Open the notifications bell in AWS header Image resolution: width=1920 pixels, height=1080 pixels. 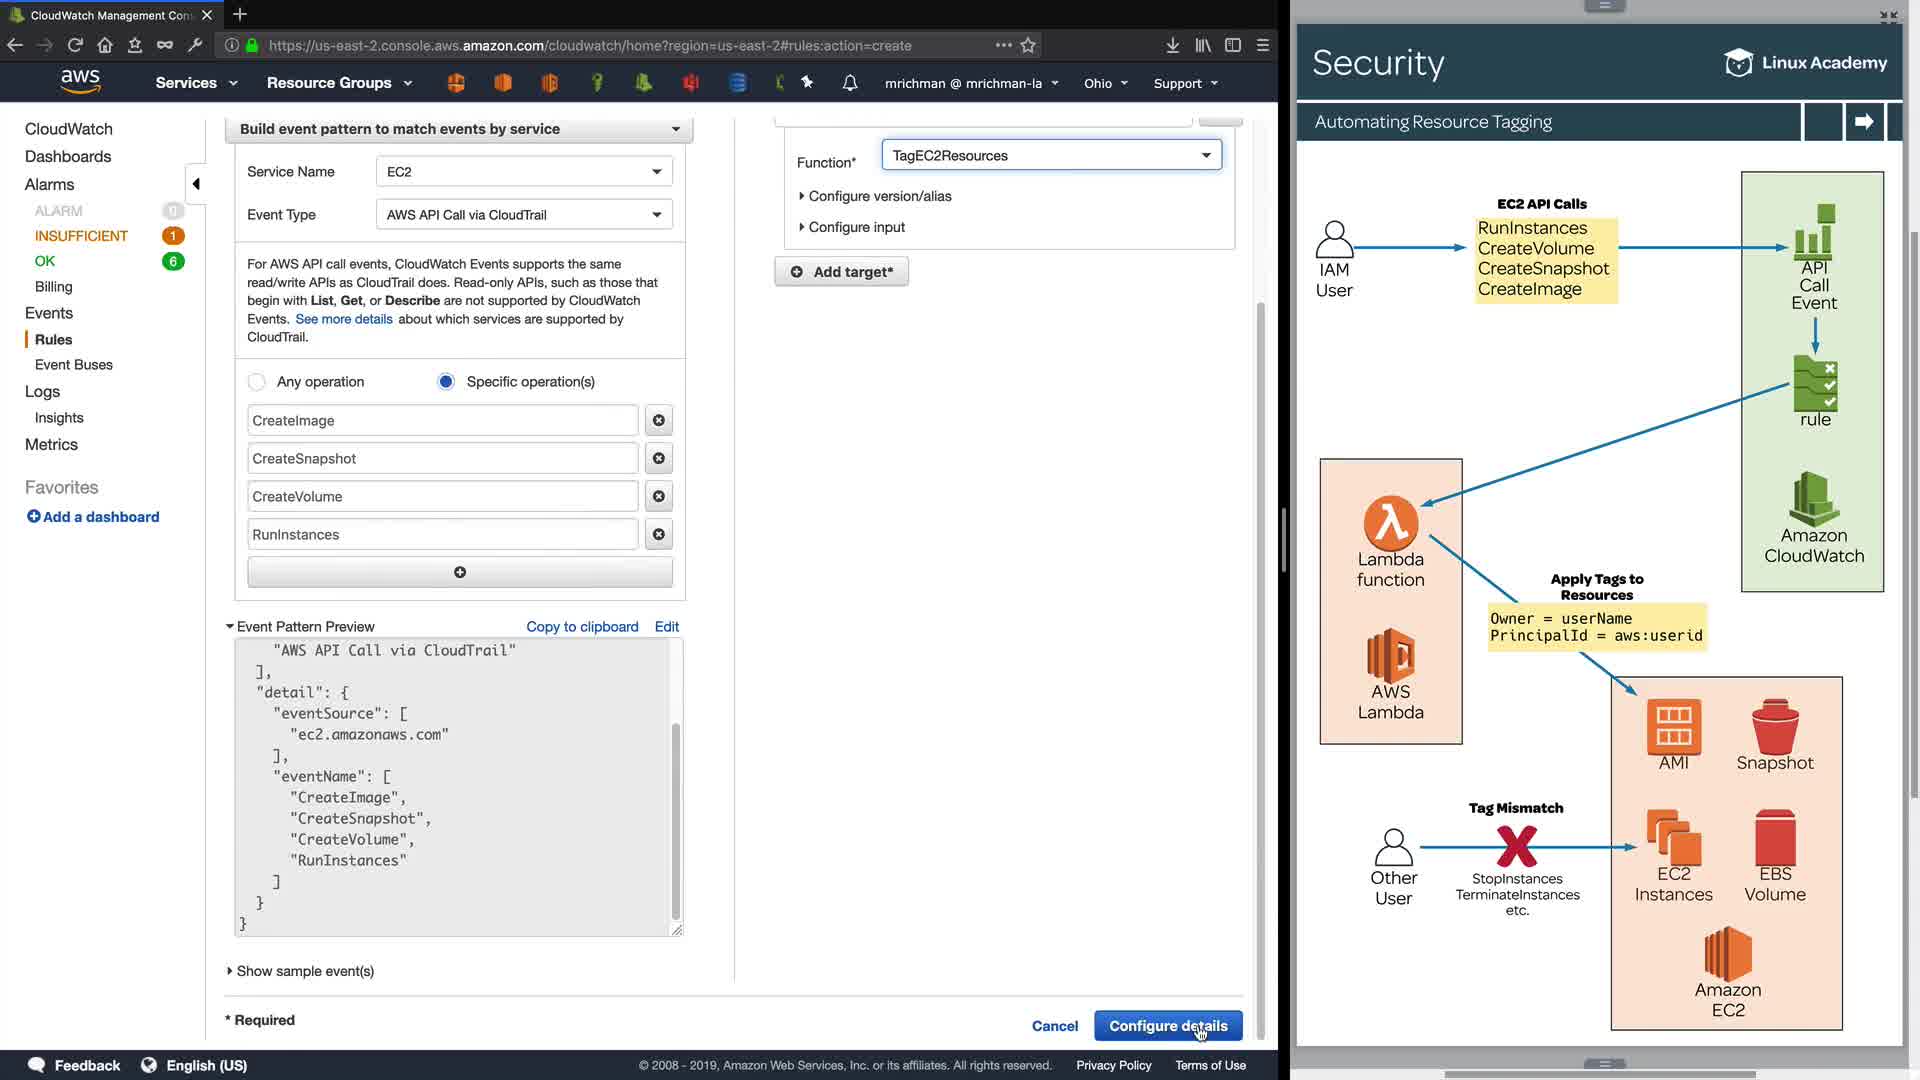[850, 83]
